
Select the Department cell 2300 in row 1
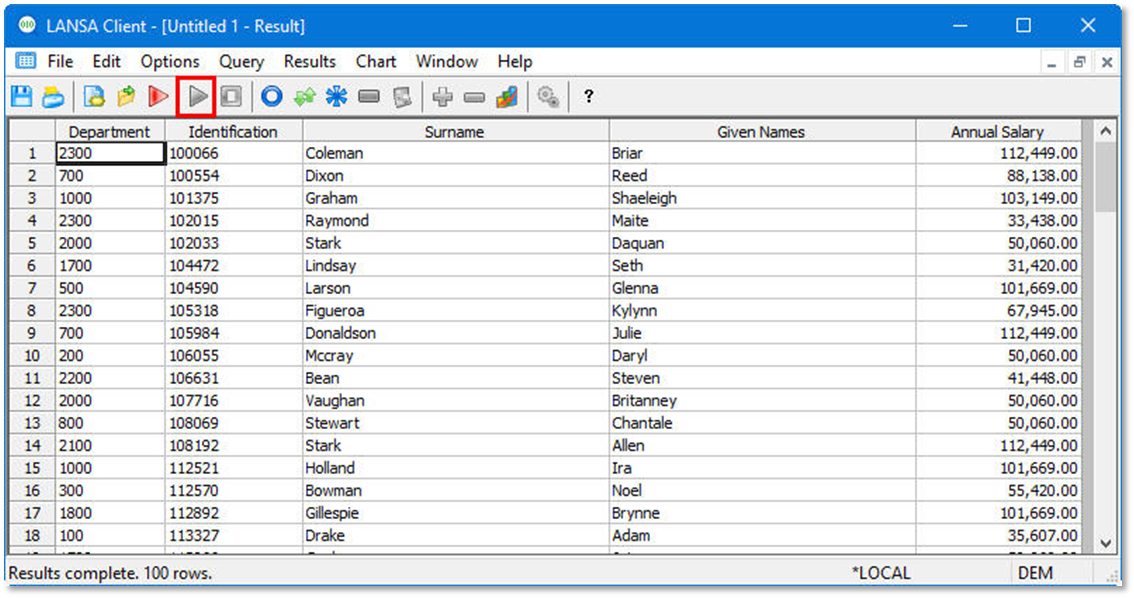[x=111, y=153]
